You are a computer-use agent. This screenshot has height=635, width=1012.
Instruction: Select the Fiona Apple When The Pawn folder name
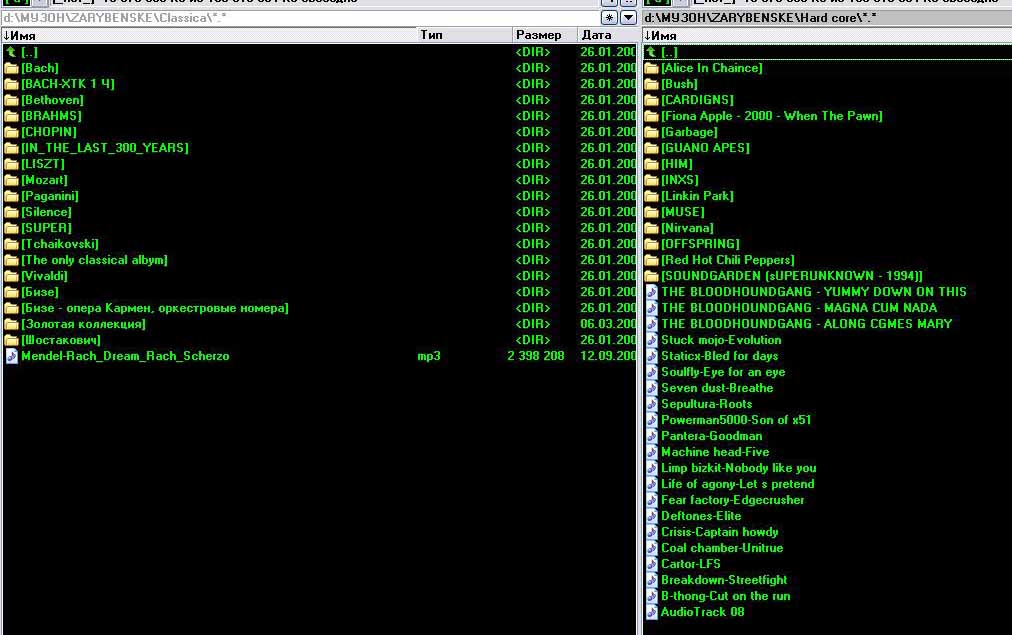[x=772, y=116]
